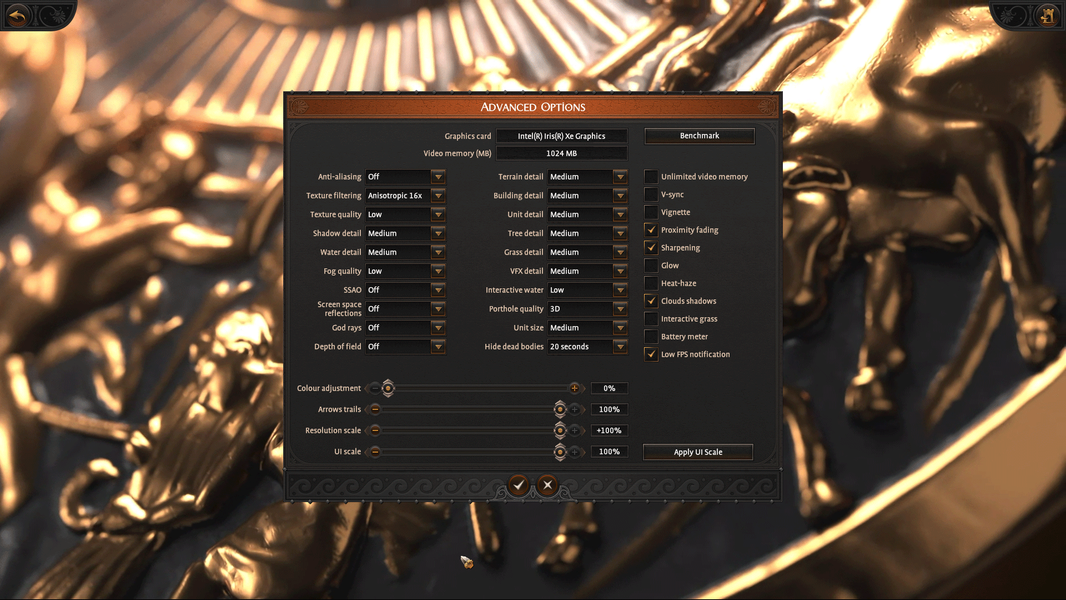Click the UI scale 100% value box

click(x=609, y=451)
